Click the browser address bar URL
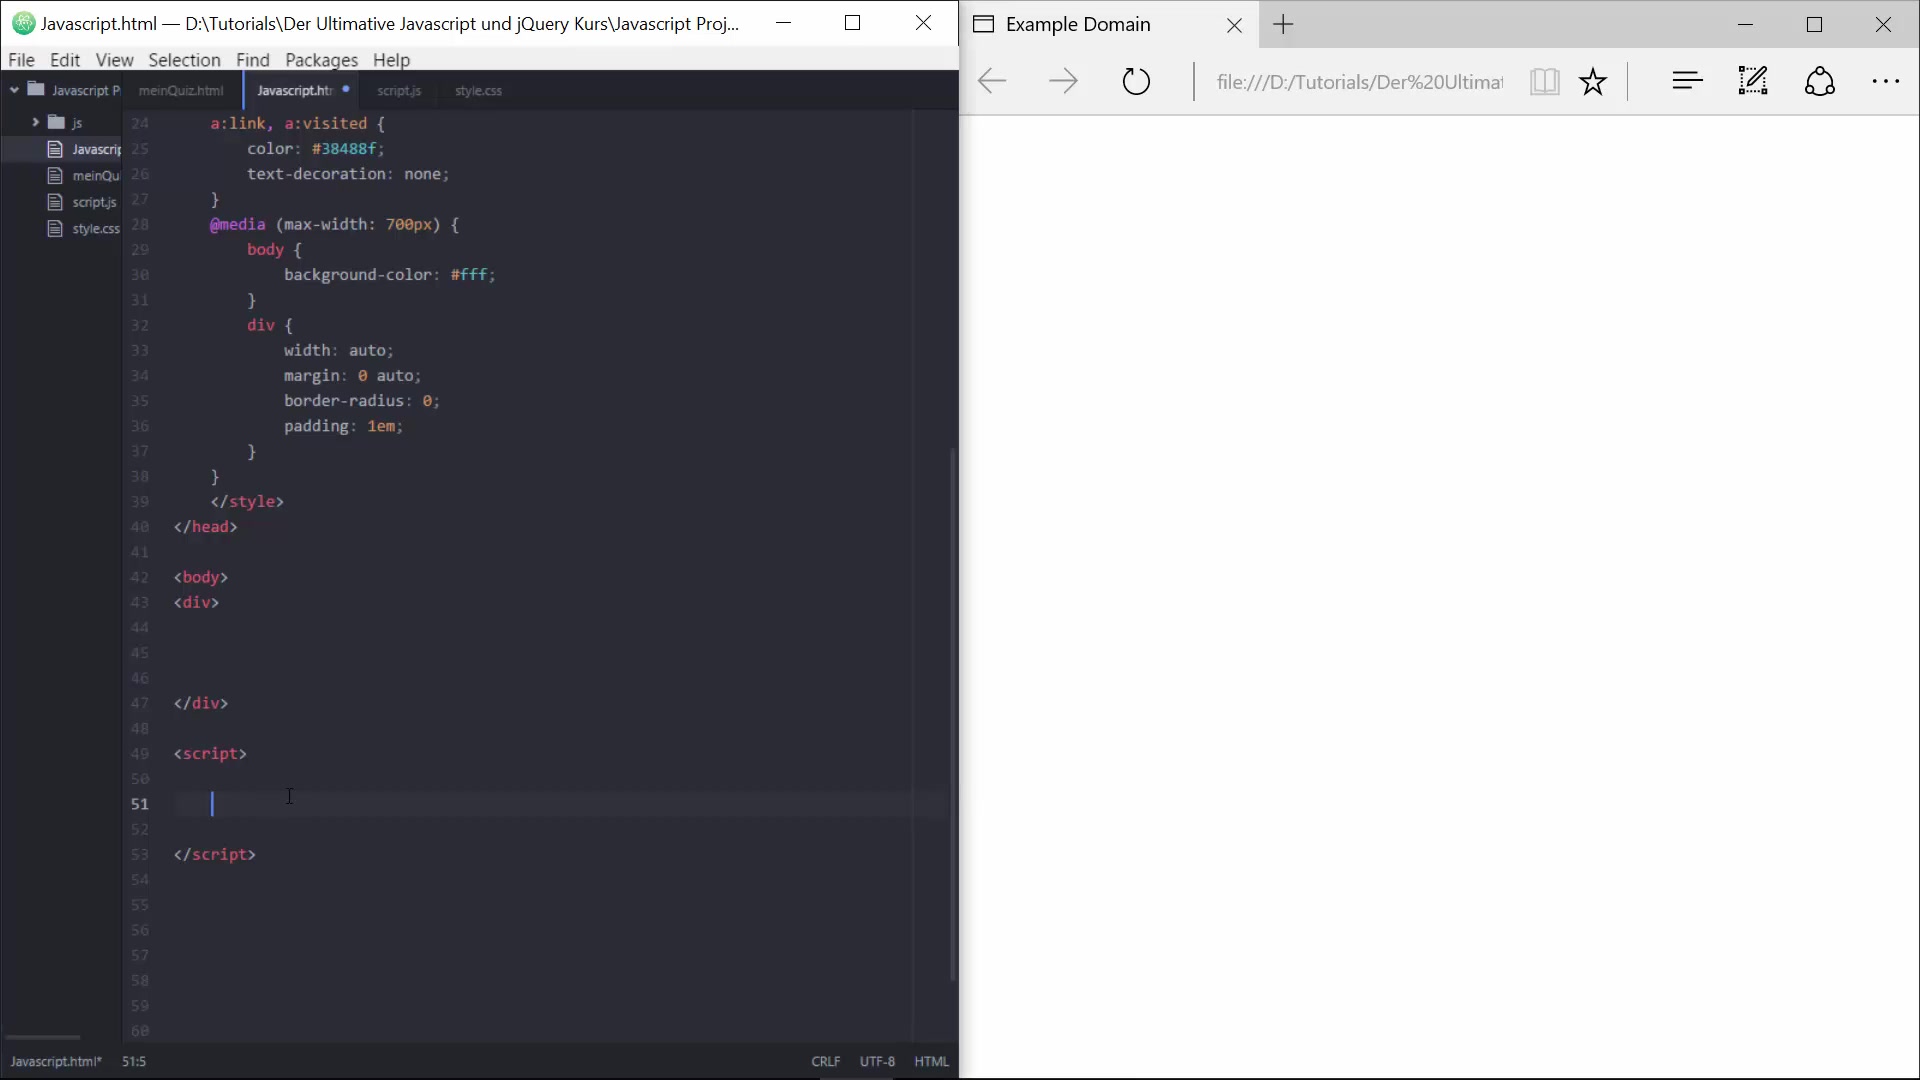This screenshot has height=1080, width=1920. [1359, 82]
